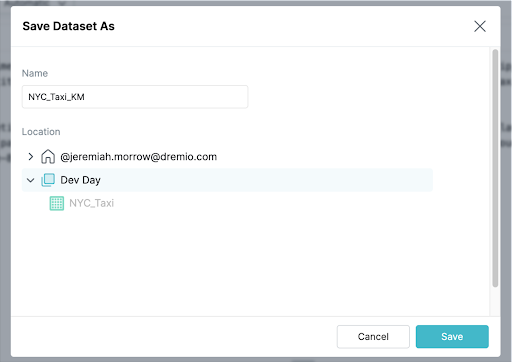Close the Save Dataset As dialog

point(480,26)
